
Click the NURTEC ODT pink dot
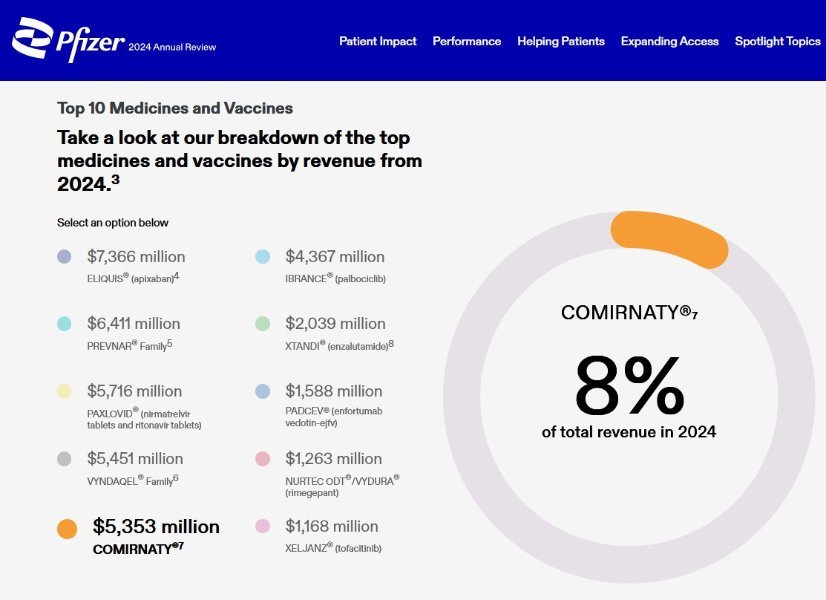pos(262,458)
